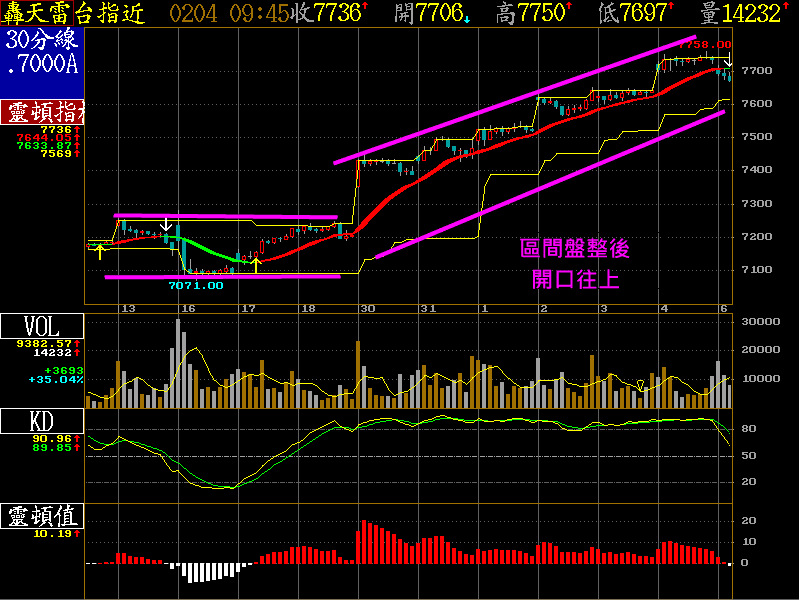Open the 靈頓指標 indicator panel label

point(42,111)
